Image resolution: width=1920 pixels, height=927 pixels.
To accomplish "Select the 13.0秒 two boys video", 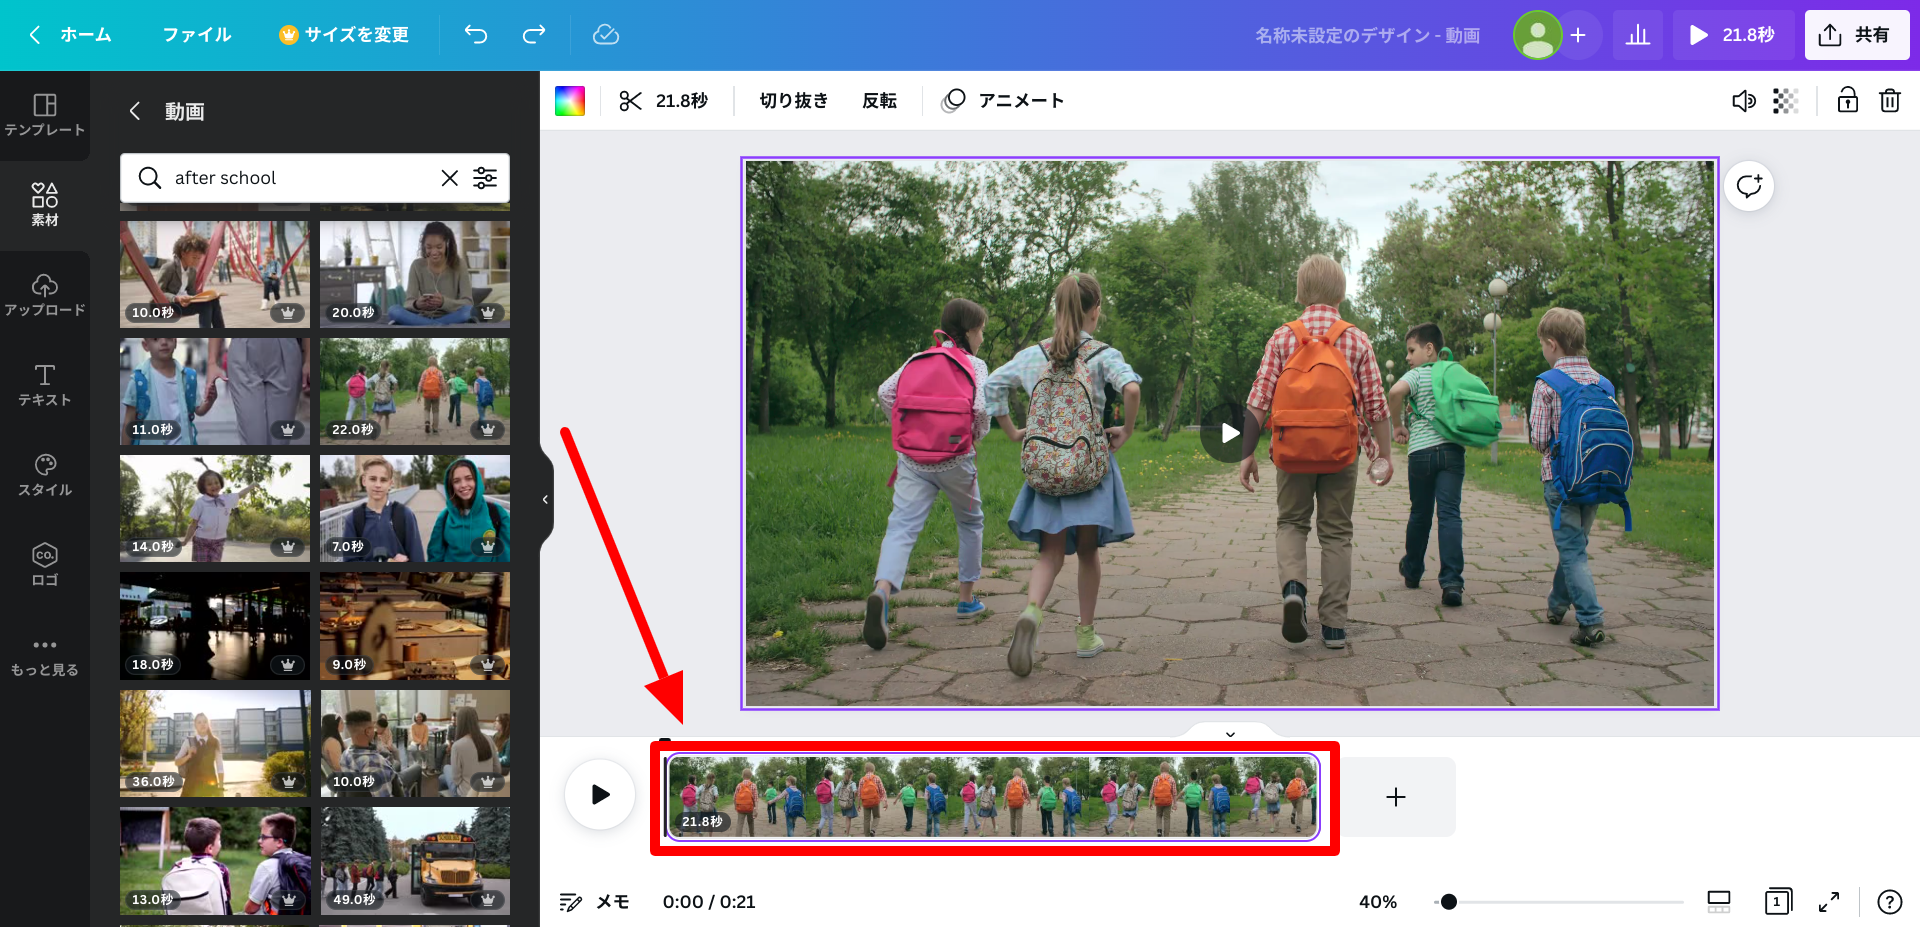I will (215, 861).
